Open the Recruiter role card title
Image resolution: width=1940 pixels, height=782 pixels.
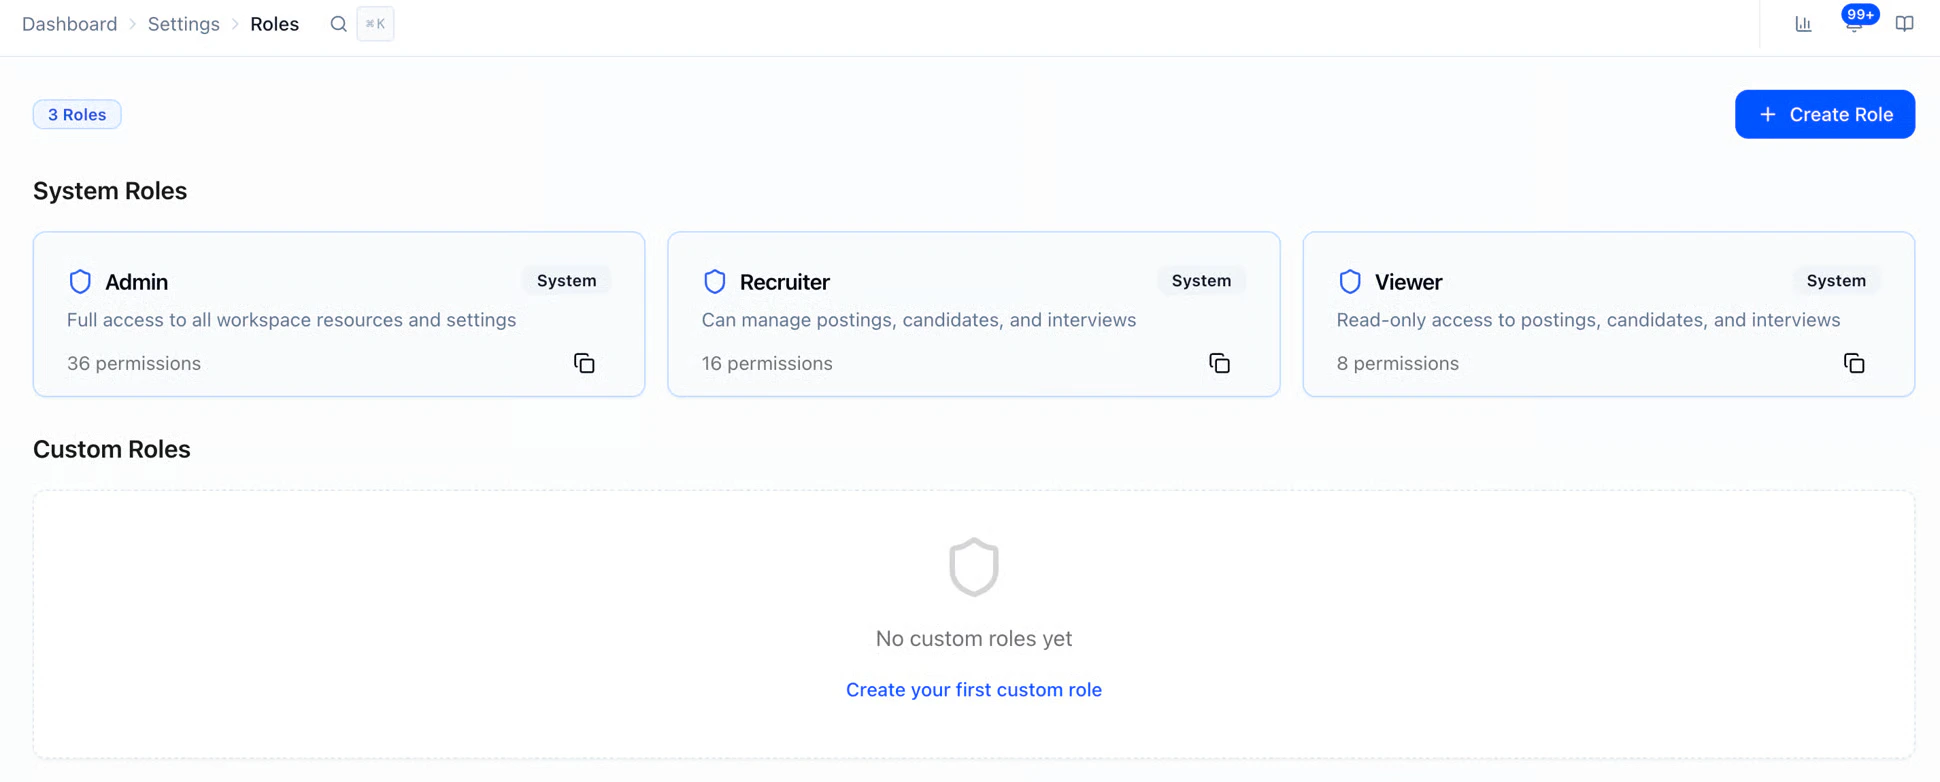click(785, 282)
